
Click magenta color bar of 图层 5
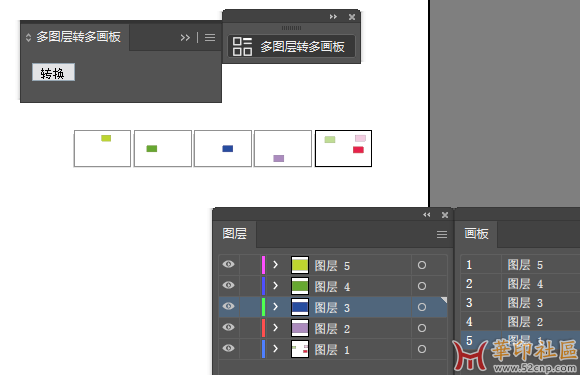[263, 265]
